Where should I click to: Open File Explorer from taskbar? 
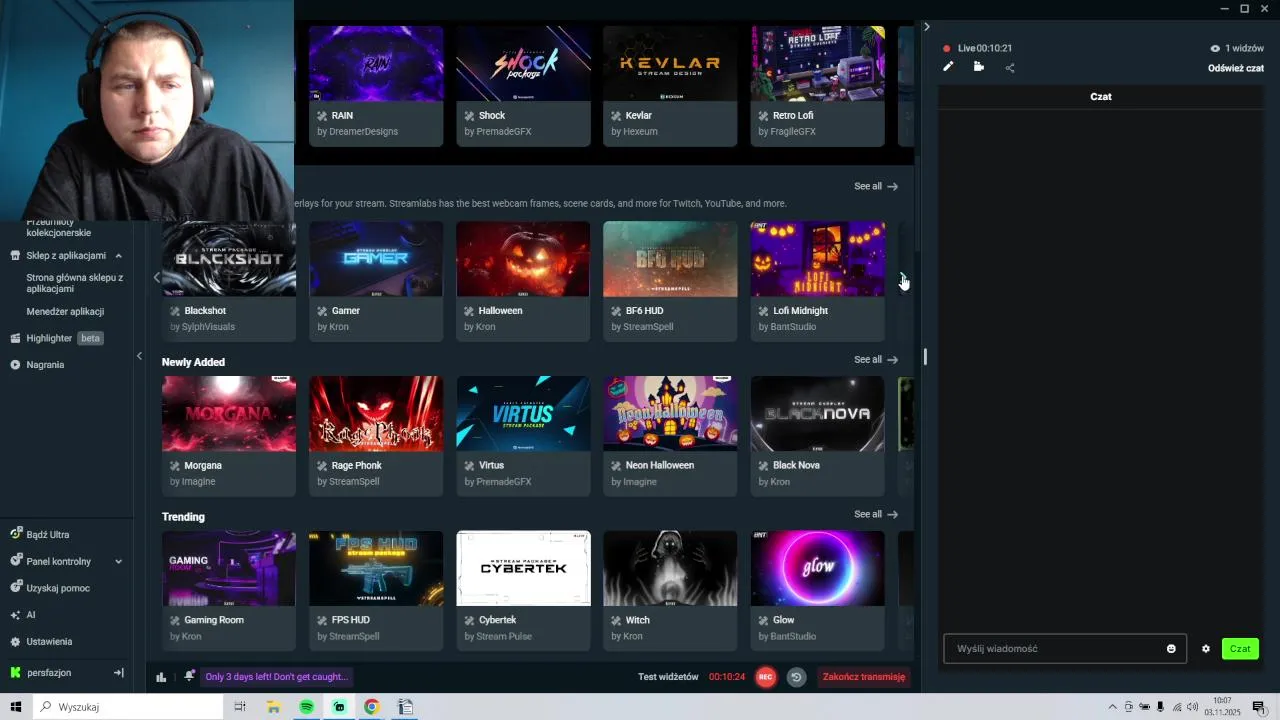click(x=273, y=707)
